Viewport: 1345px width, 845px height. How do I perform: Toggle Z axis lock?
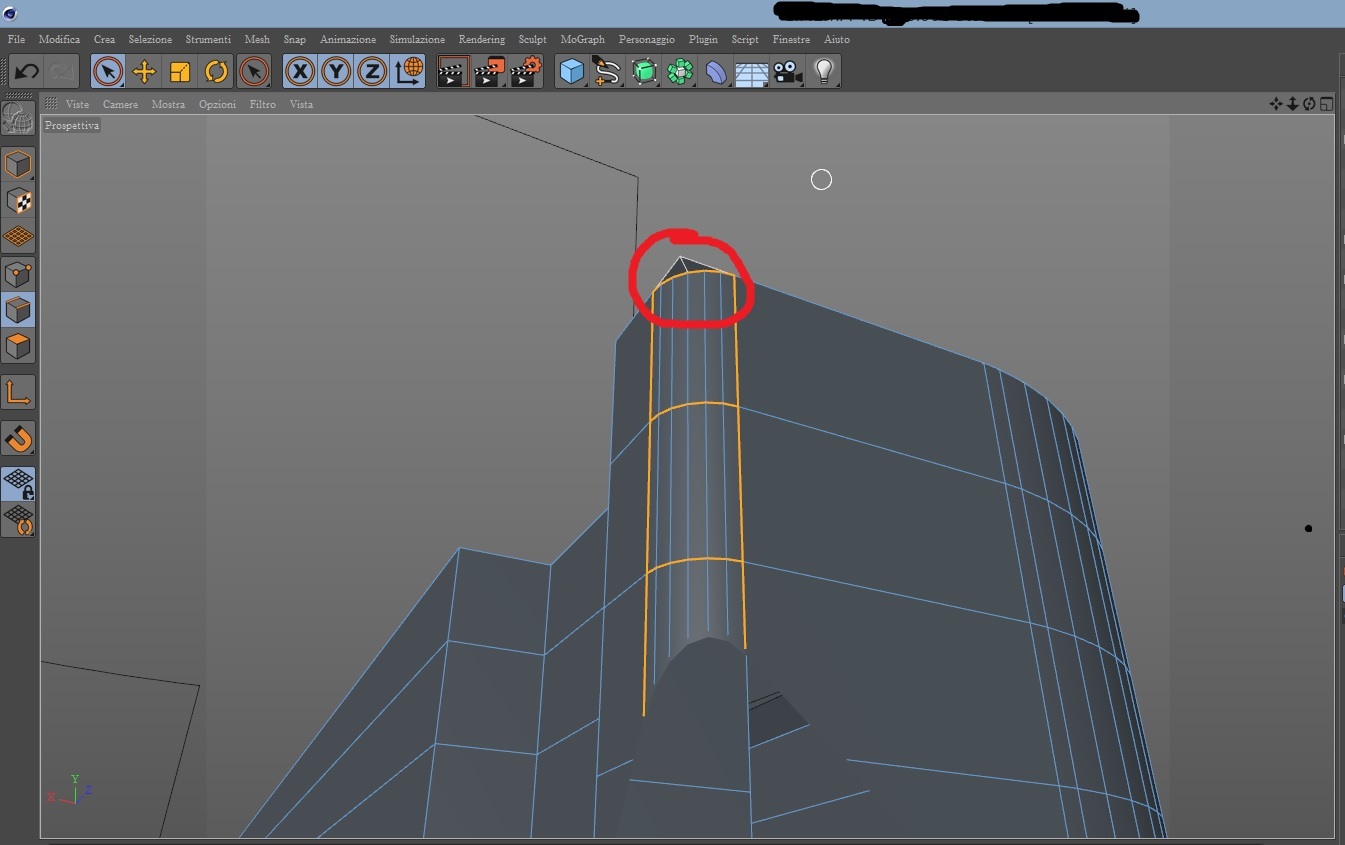click(x=372, y=72)
